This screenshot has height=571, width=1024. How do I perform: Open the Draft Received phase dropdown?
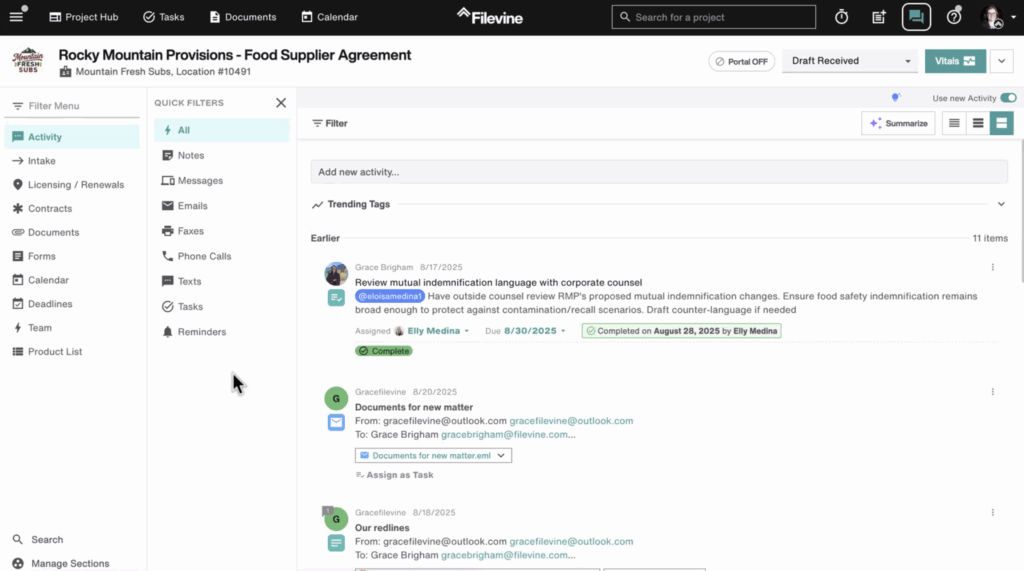pyautogui.click(x=850, y=61)
